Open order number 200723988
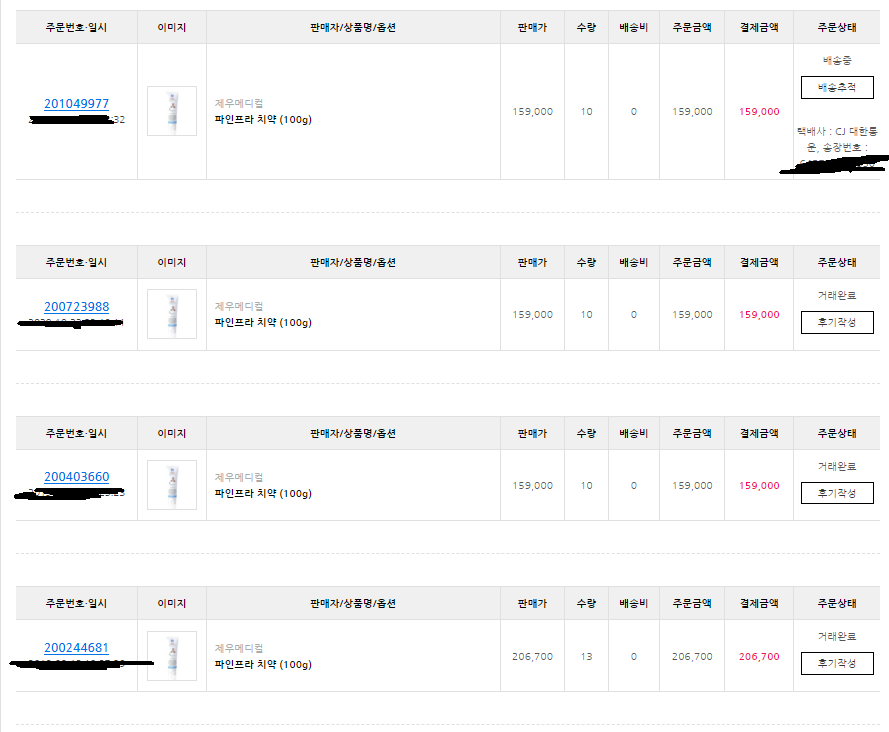This screenshot has width=889, height=732. coord(77,307)
